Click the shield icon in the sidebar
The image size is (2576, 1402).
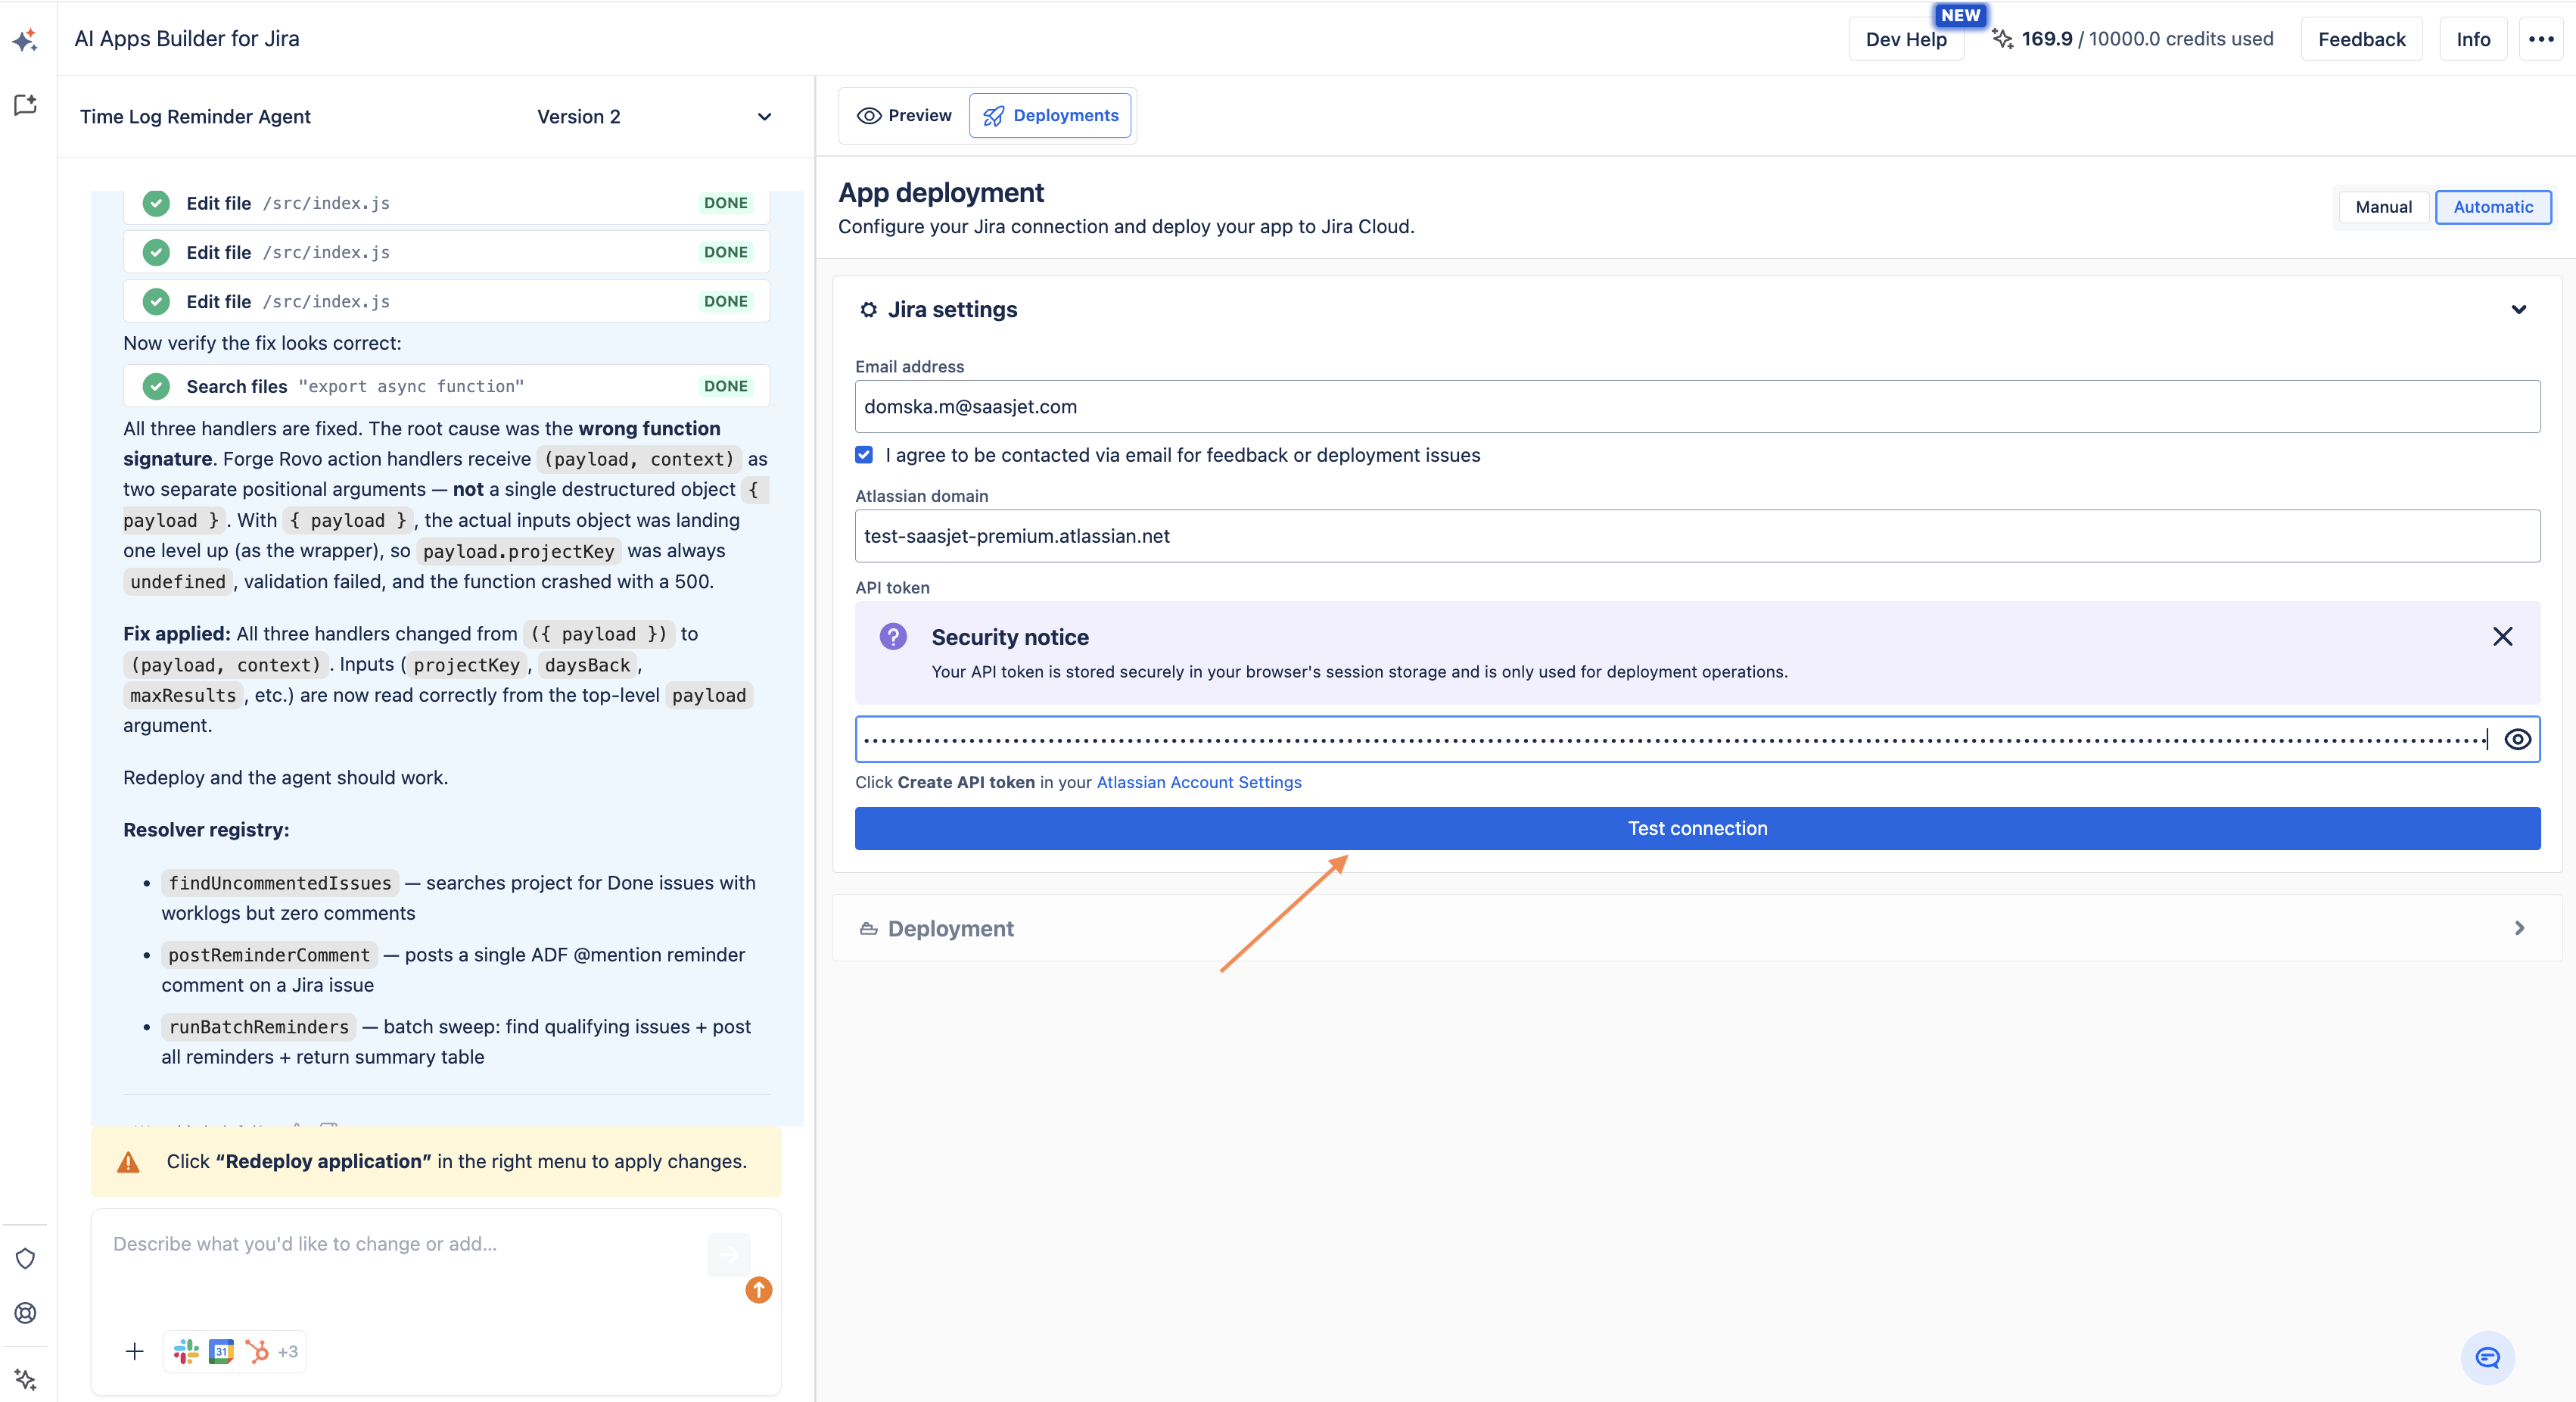coord(25,1259)
